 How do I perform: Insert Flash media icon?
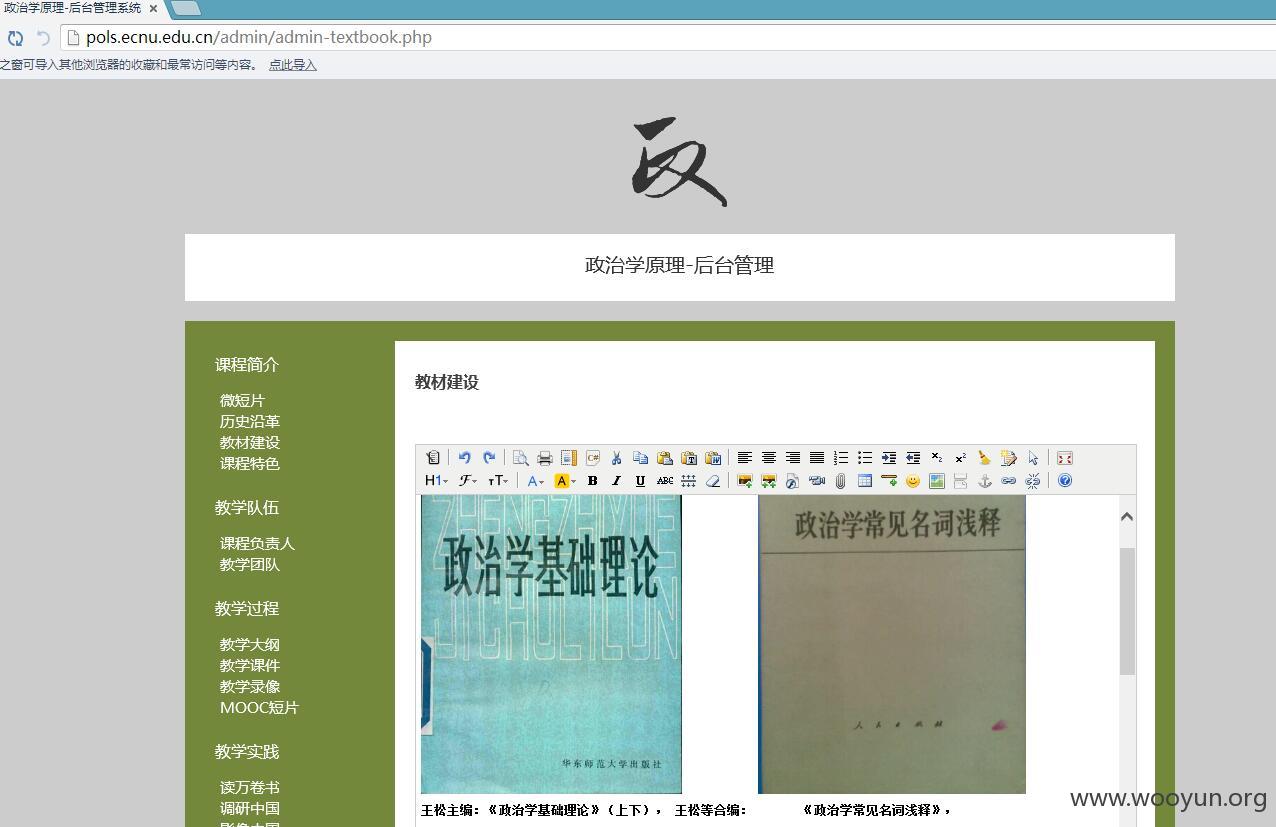click(792, 481)
